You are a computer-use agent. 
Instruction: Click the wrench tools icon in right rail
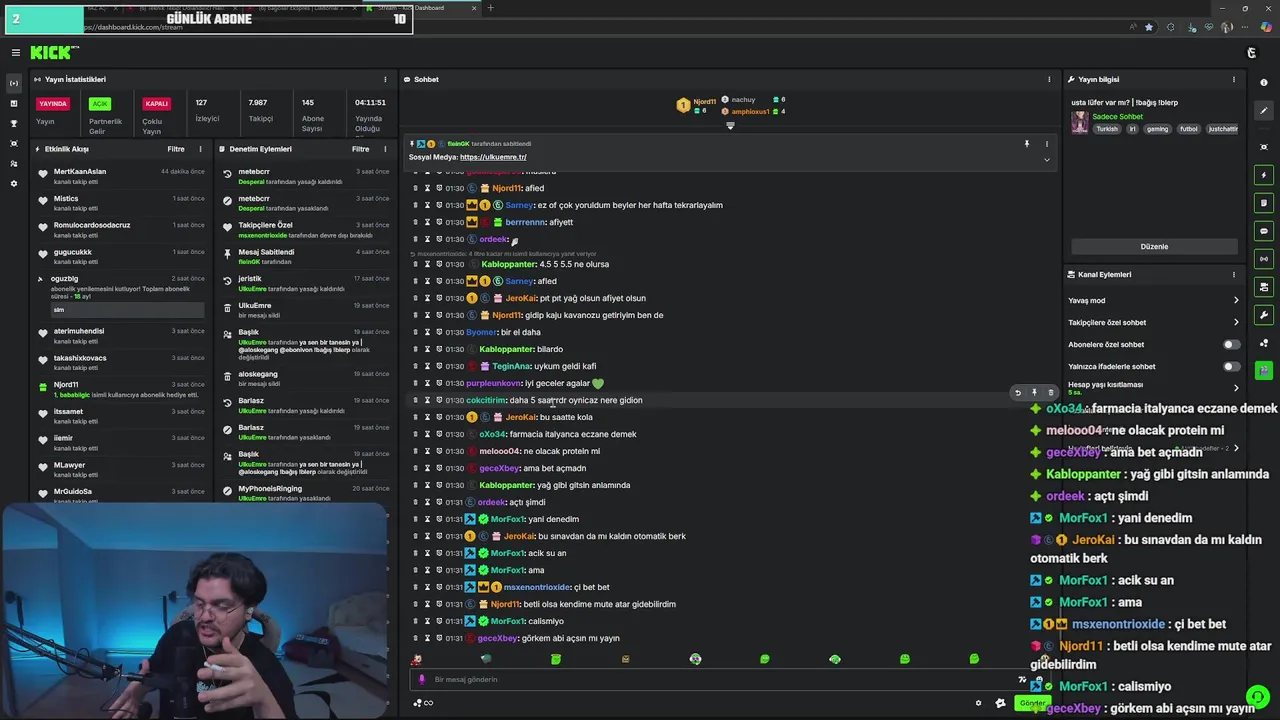(1264, 315)
